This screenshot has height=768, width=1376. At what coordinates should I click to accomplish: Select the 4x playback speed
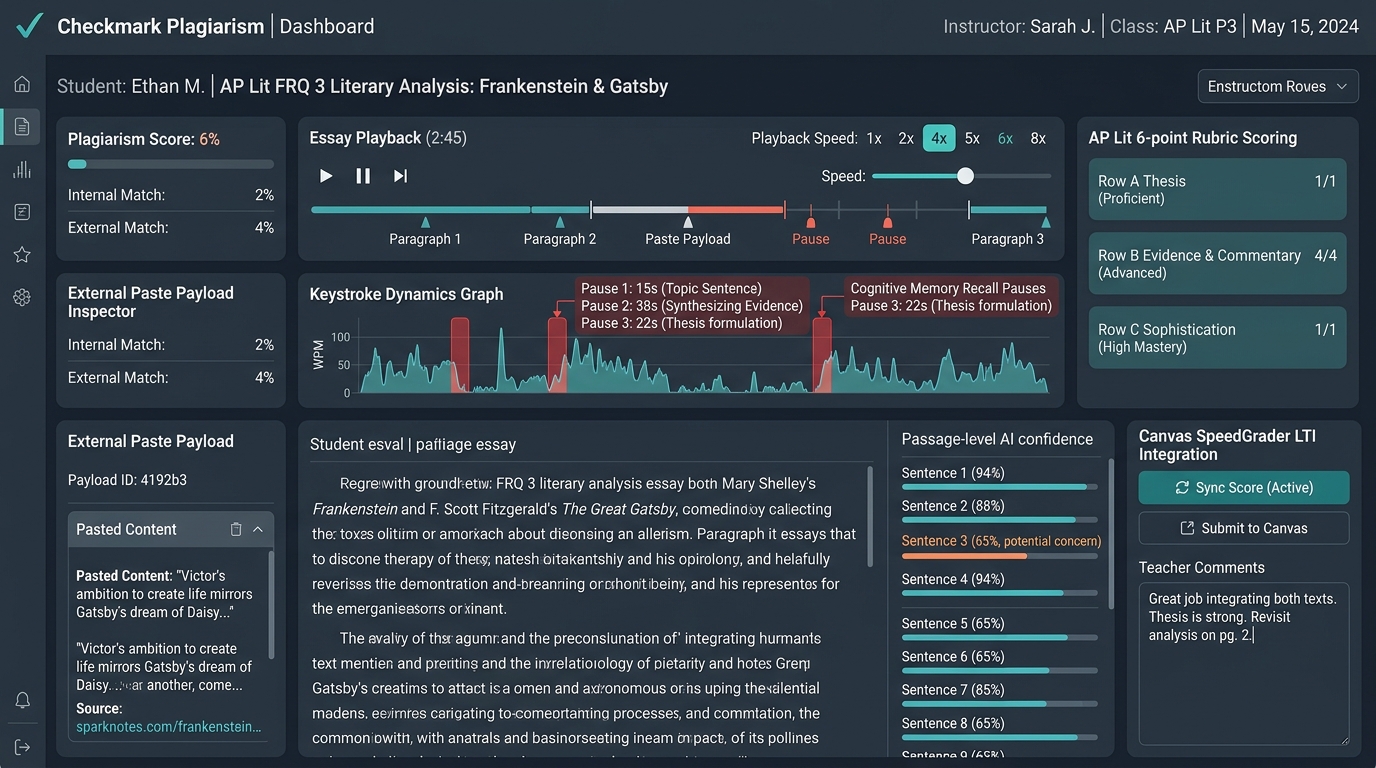939,138
